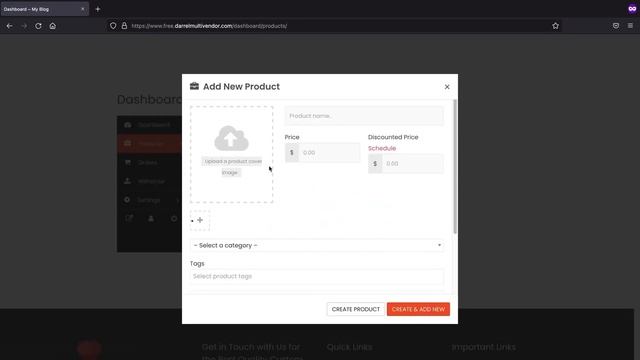Click the Select product tags field
Screen dimensions: 640x360
[x=317, y=276]
